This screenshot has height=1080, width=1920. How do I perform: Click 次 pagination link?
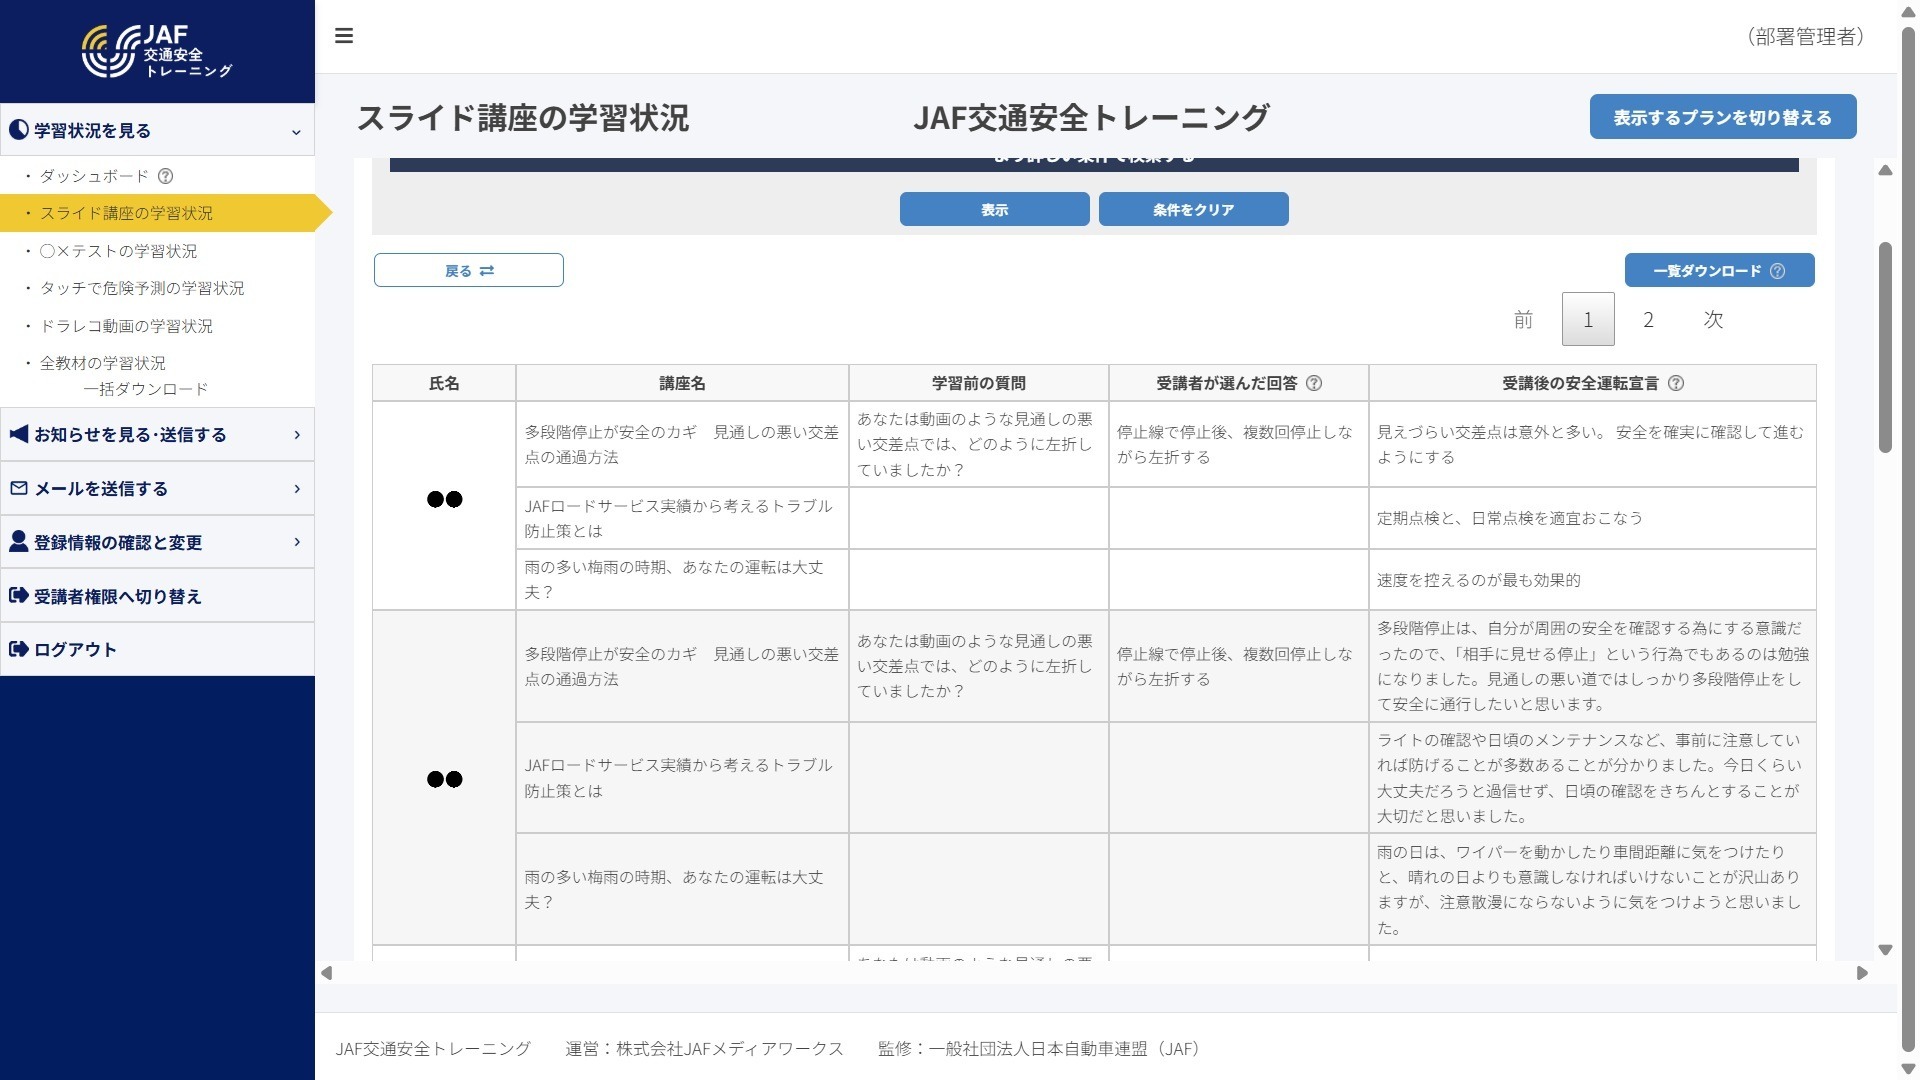[x=1713, y=319]
